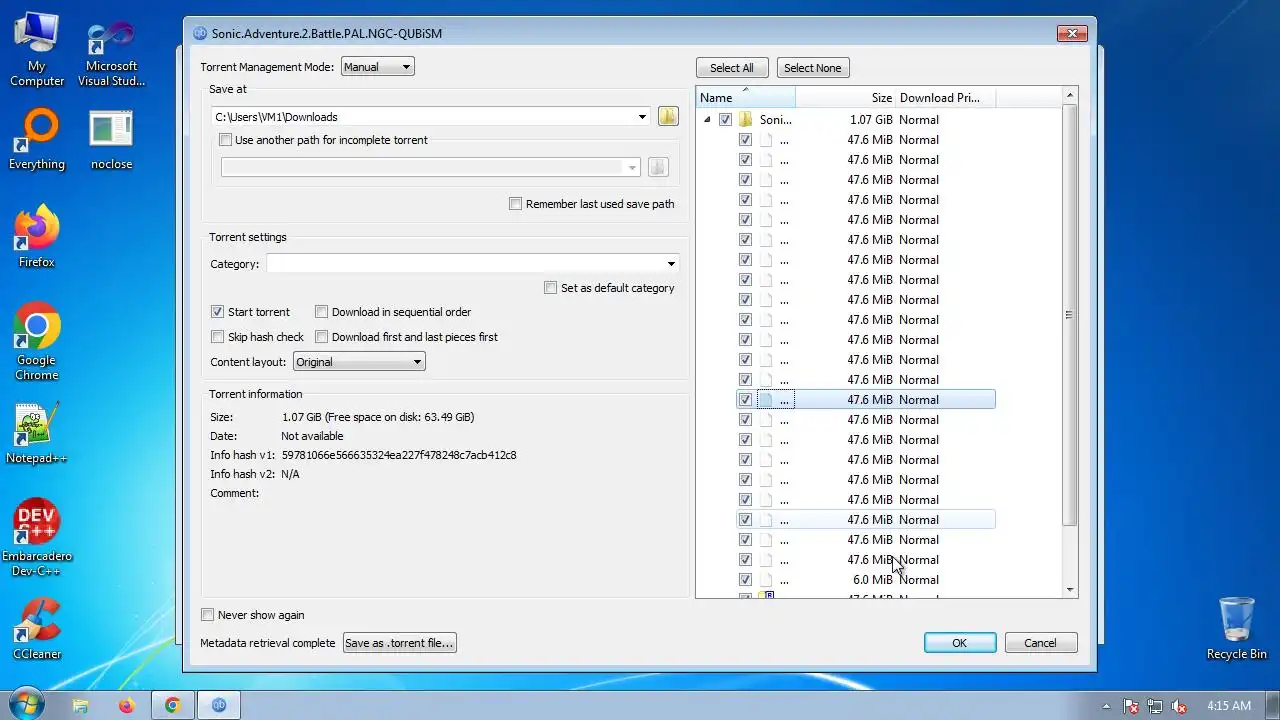Open Torrent Management Mode dropdown
1280x720 pixels.
(x=377, y=67)
